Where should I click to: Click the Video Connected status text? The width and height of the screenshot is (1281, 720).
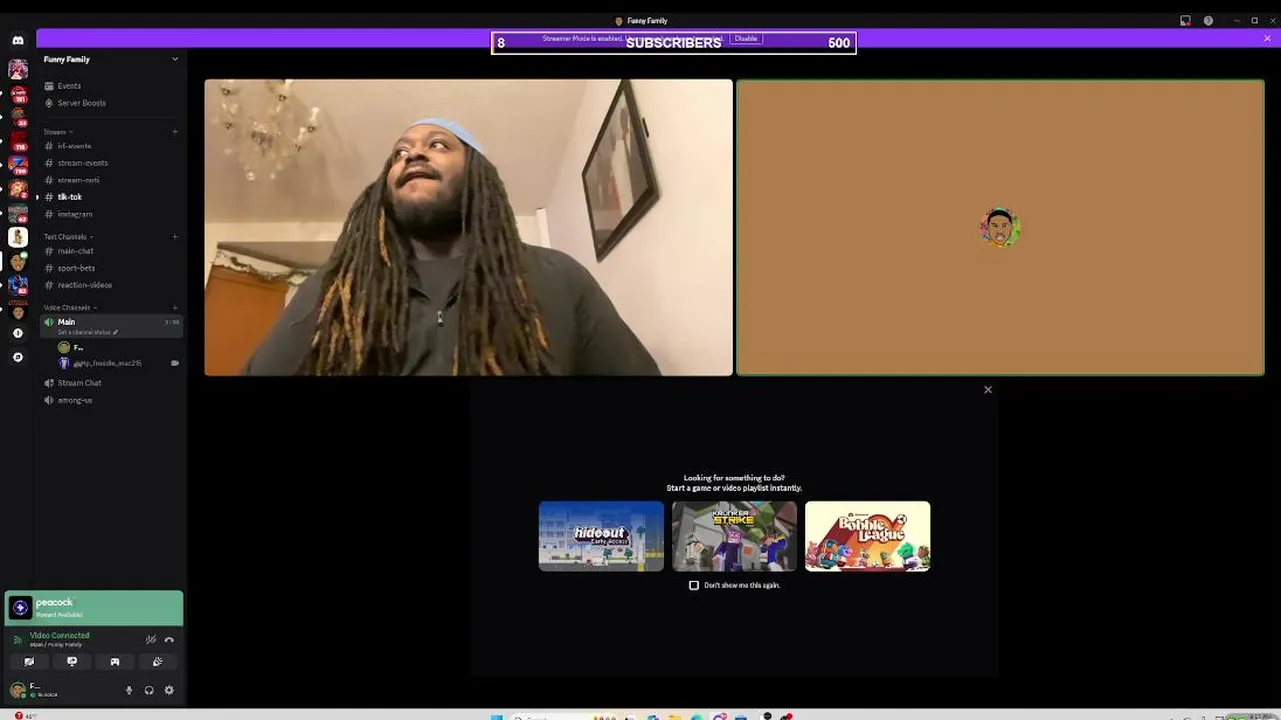59,635
